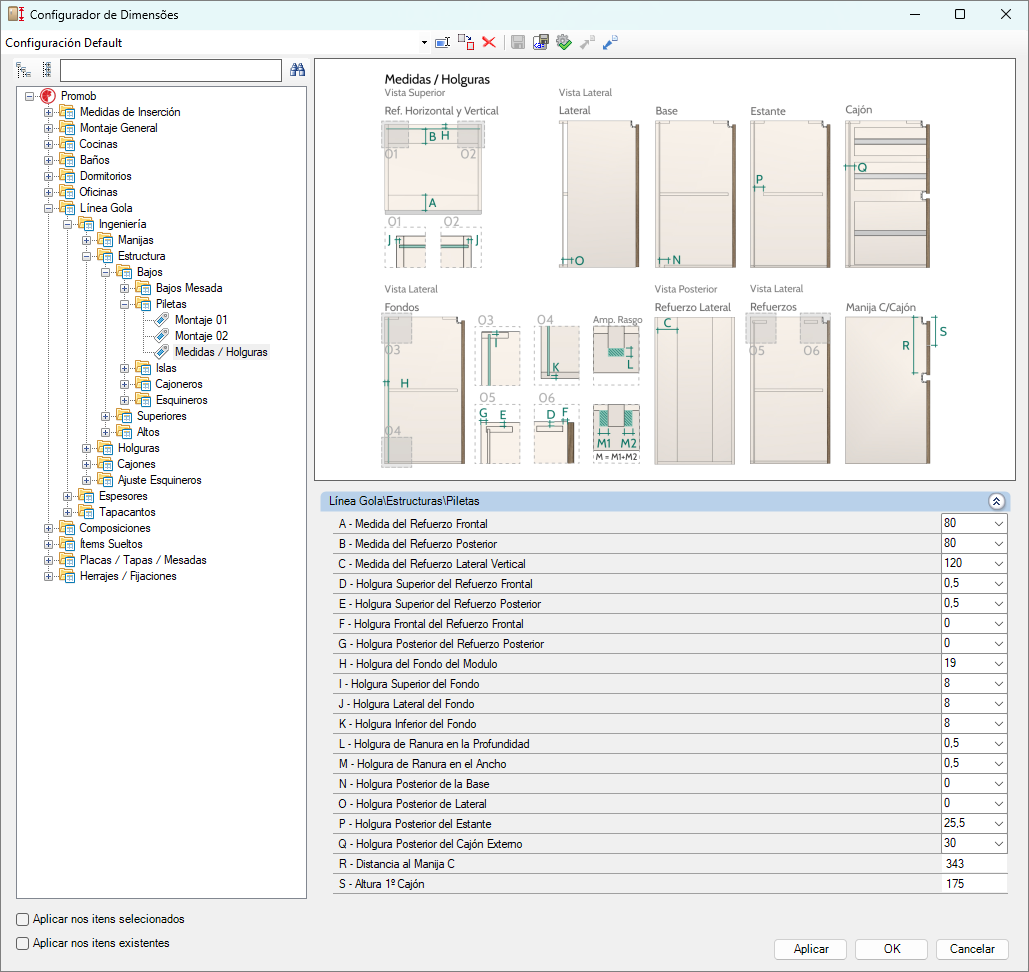The image size is (1029, 972).
Task: Click the duplicate configuration icon
Action: pyautogui.click(x=466, y=42)
